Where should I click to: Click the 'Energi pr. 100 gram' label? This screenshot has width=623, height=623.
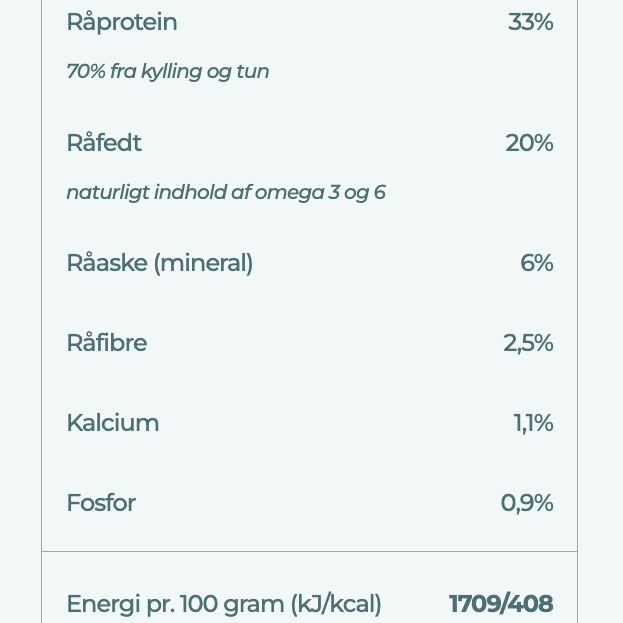(x=175, y=604)
